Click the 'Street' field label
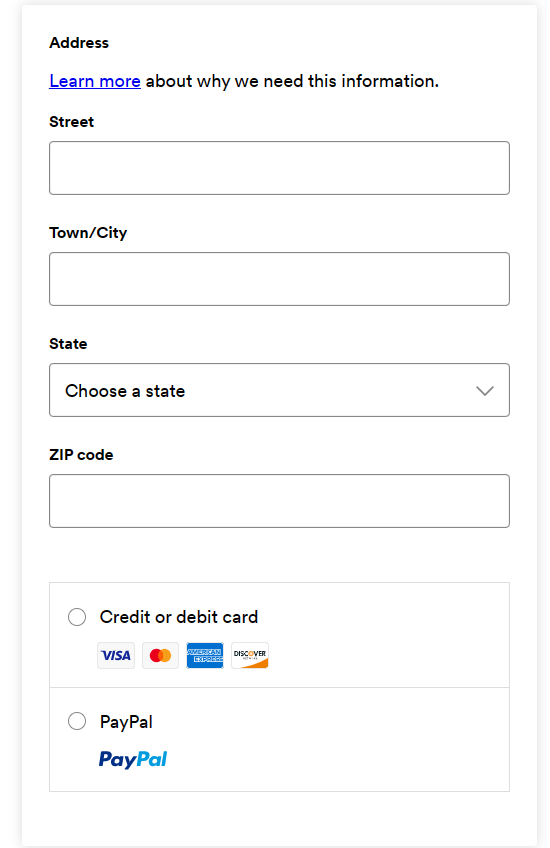The width and height of the screenshot is (550, 848). [71, 122]
